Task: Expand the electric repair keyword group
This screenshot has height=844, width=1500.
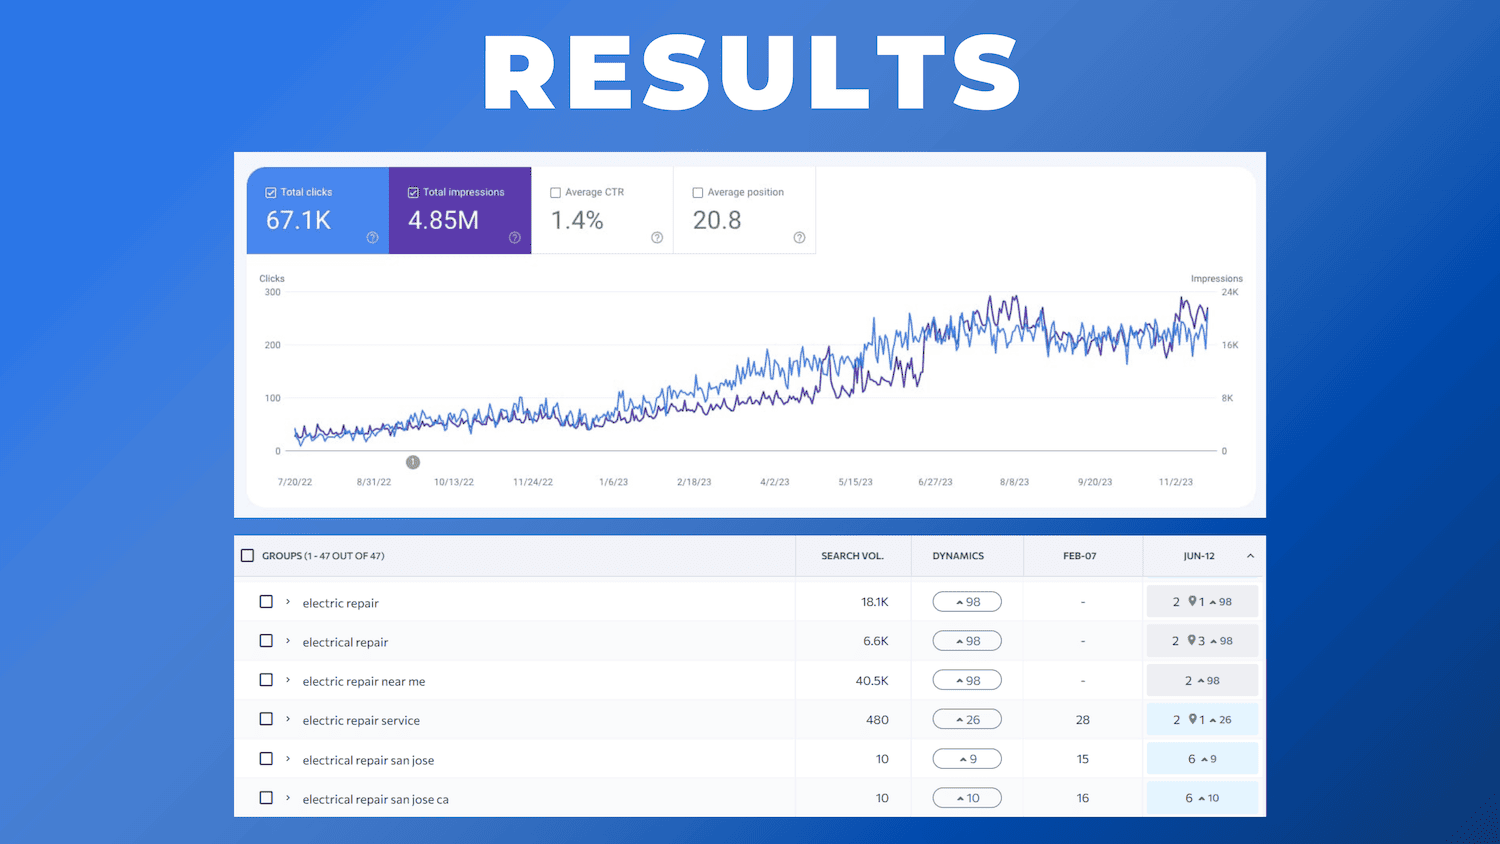Action: pyautogui.click(x=288, y=602)
